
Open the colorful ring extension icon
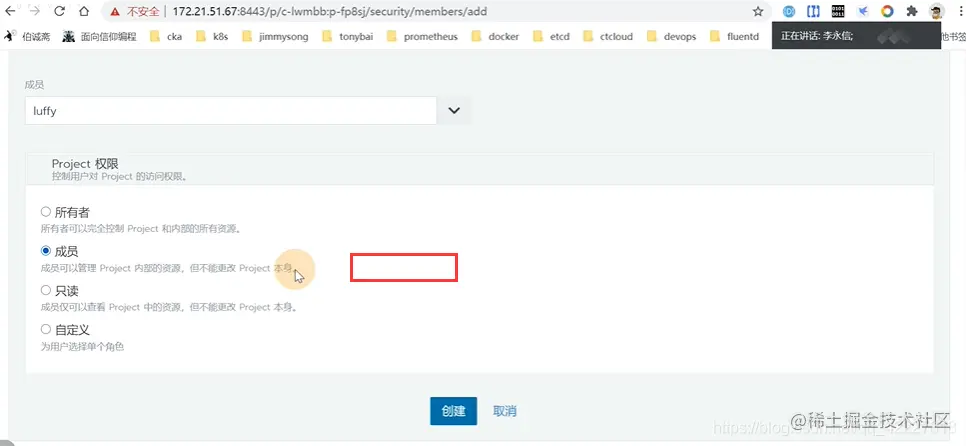point(887,12)
